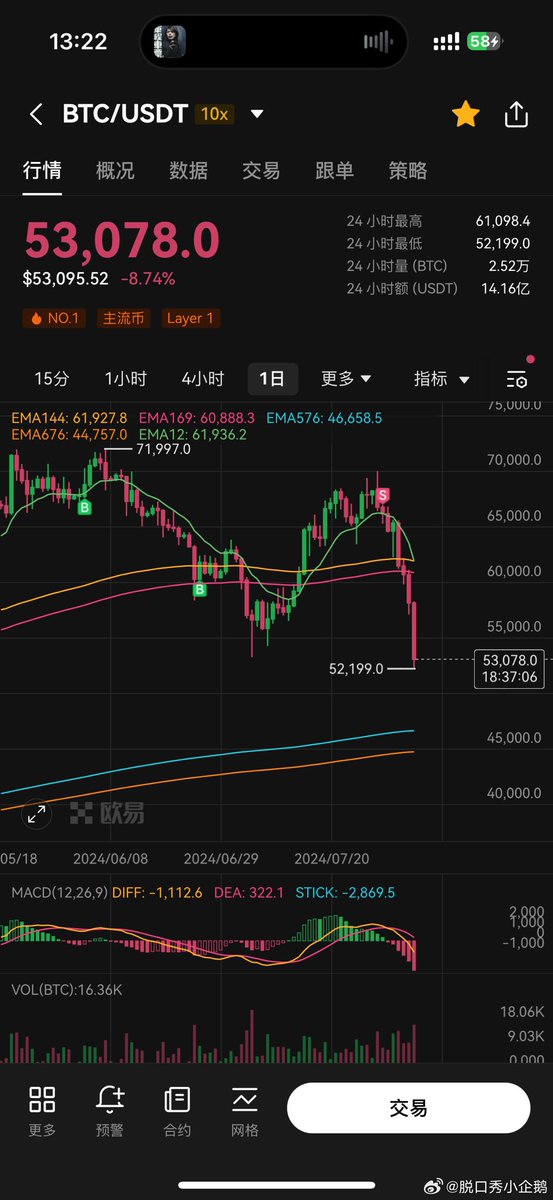
Task: Switch to the 数据 tab
Action: [188, 171]
